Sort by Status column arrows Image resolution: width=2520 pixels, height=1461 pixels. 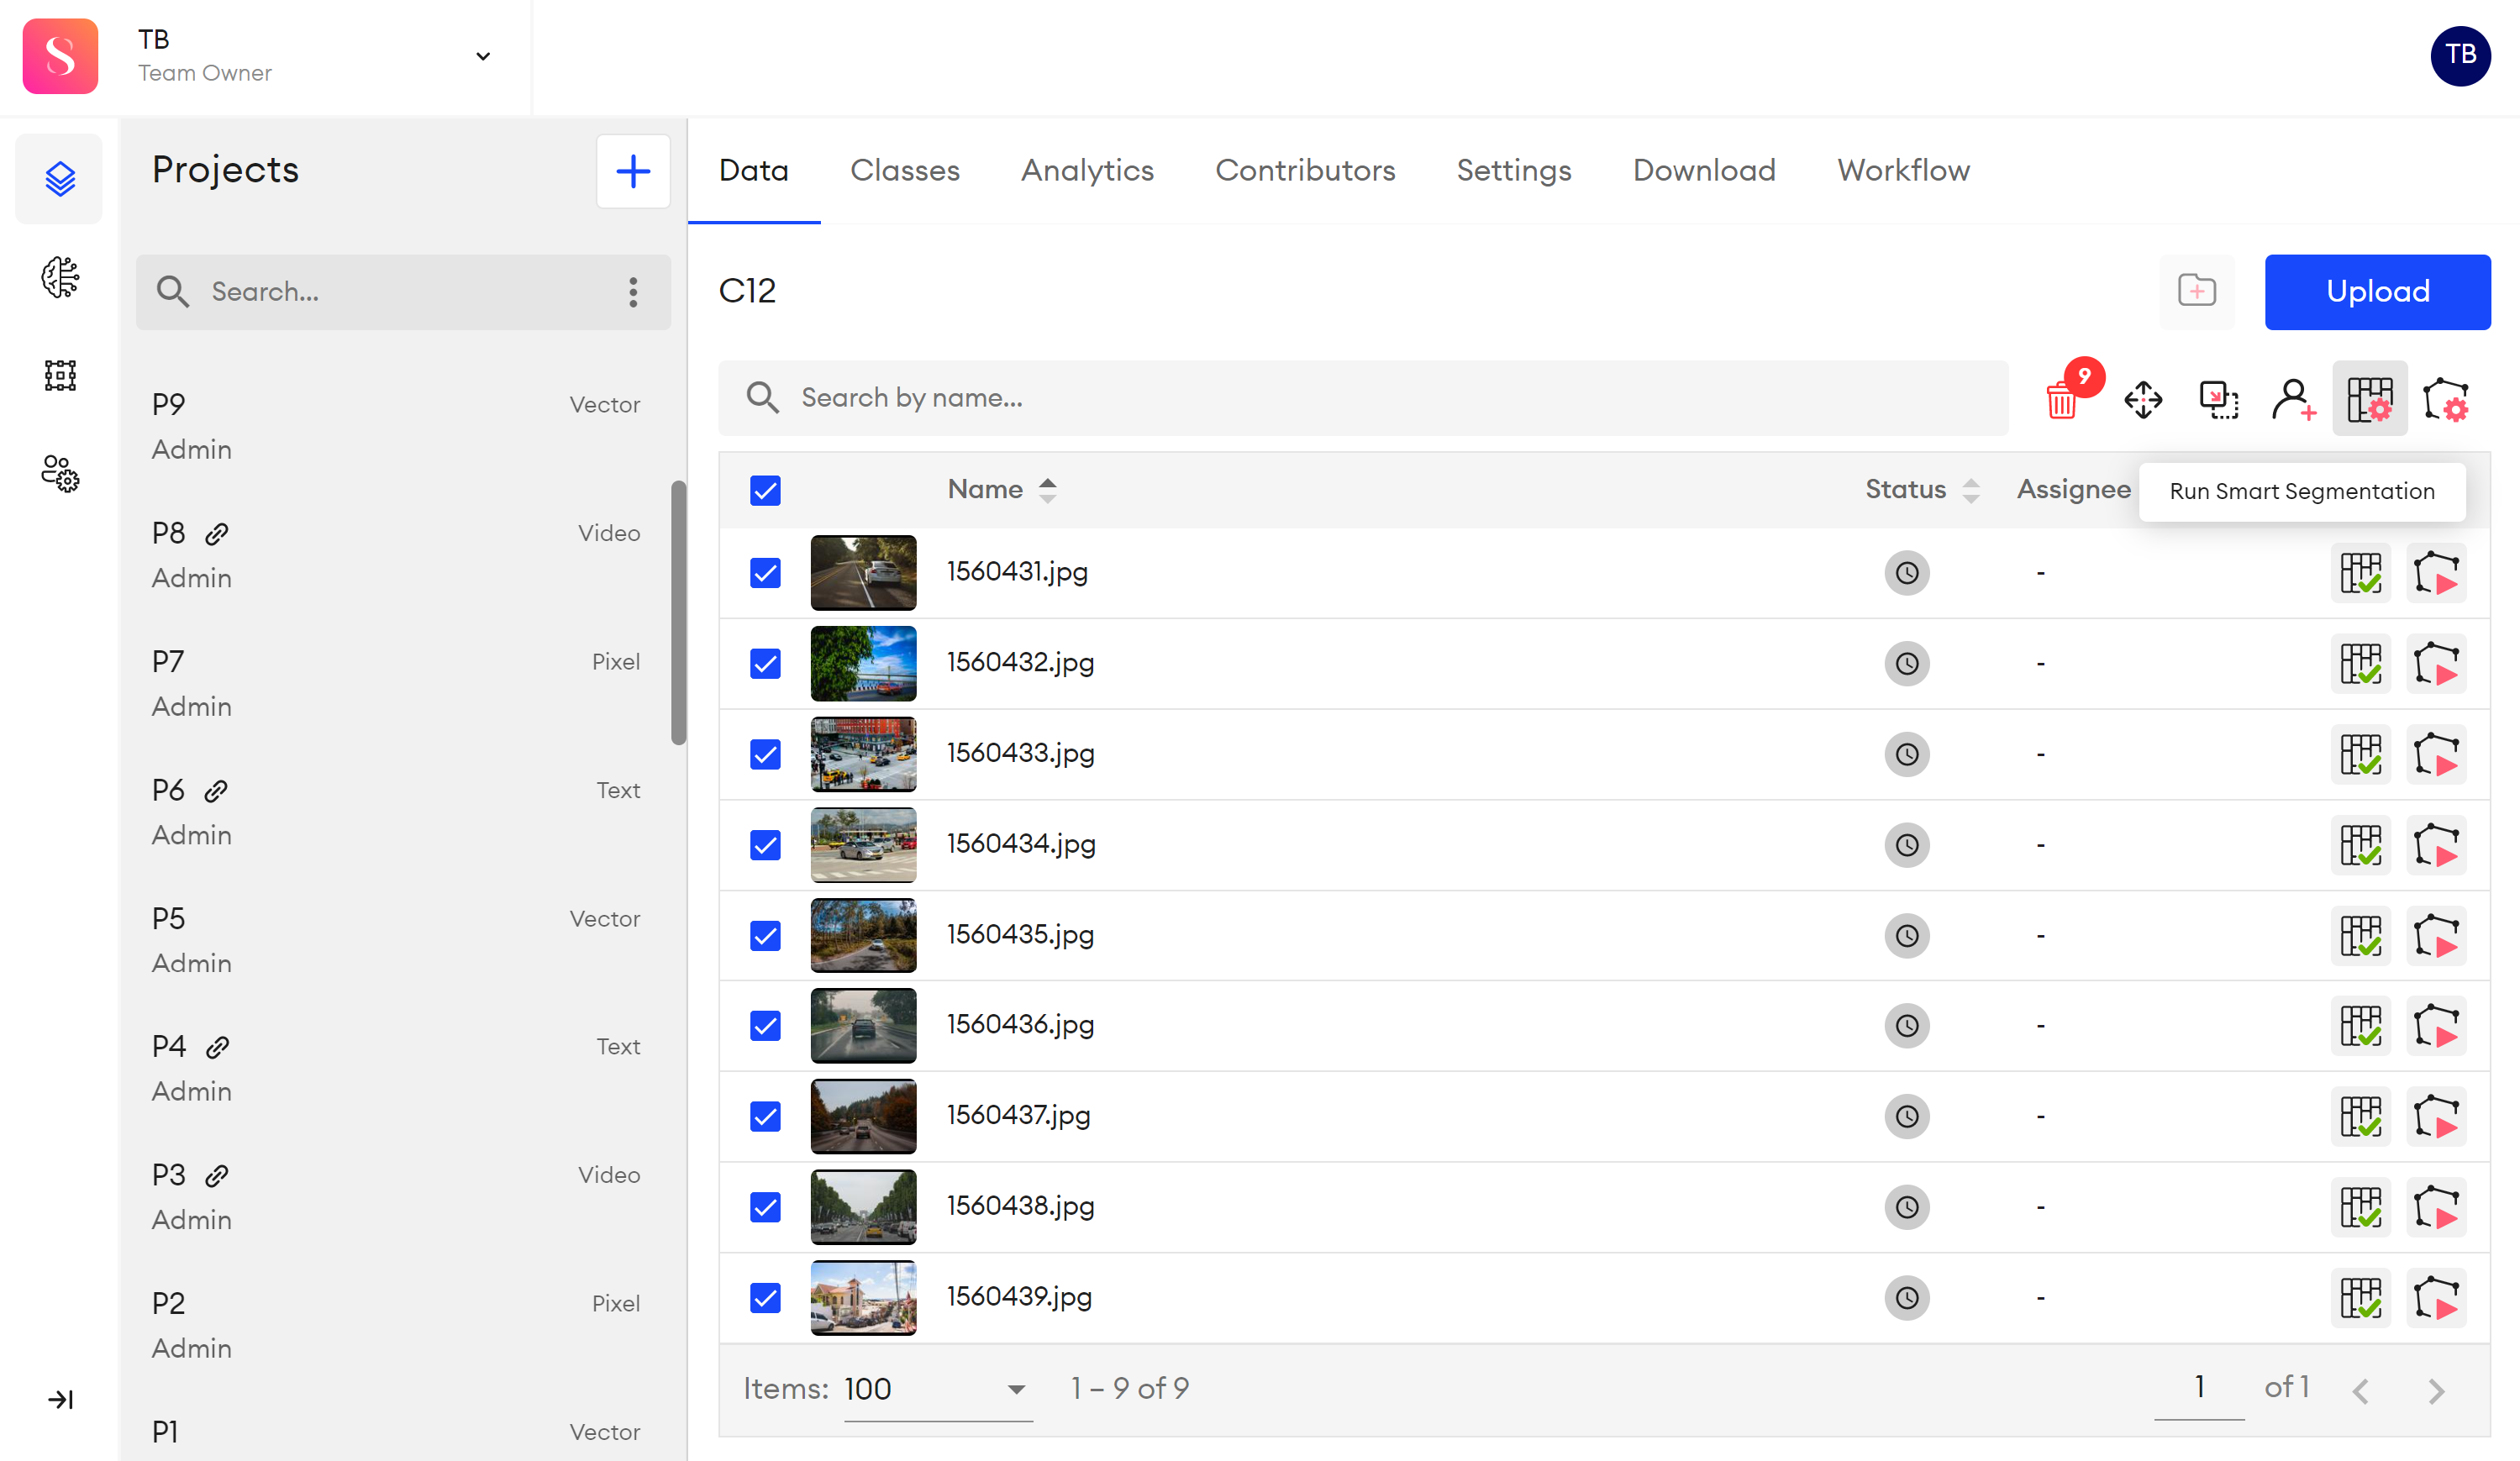tap(1971, 490)
